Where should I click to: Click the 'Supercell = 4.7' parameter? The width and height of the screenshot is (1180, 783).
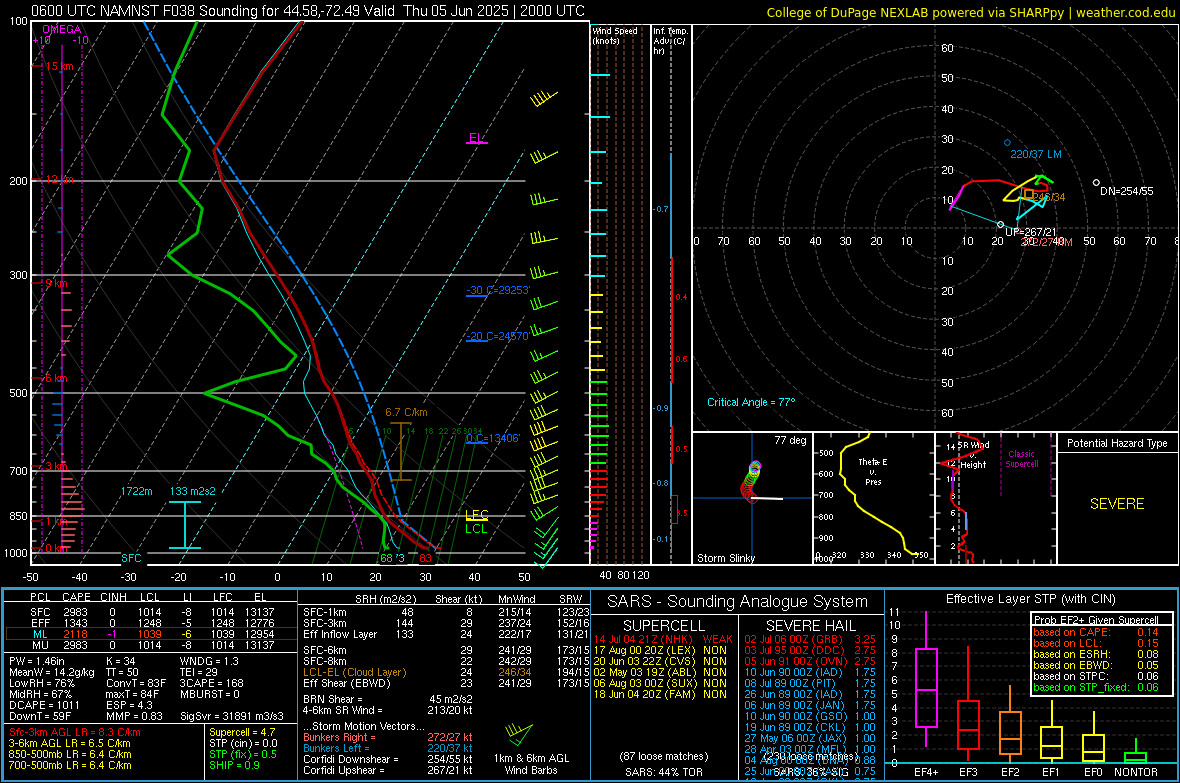click(x=242, y=732)
